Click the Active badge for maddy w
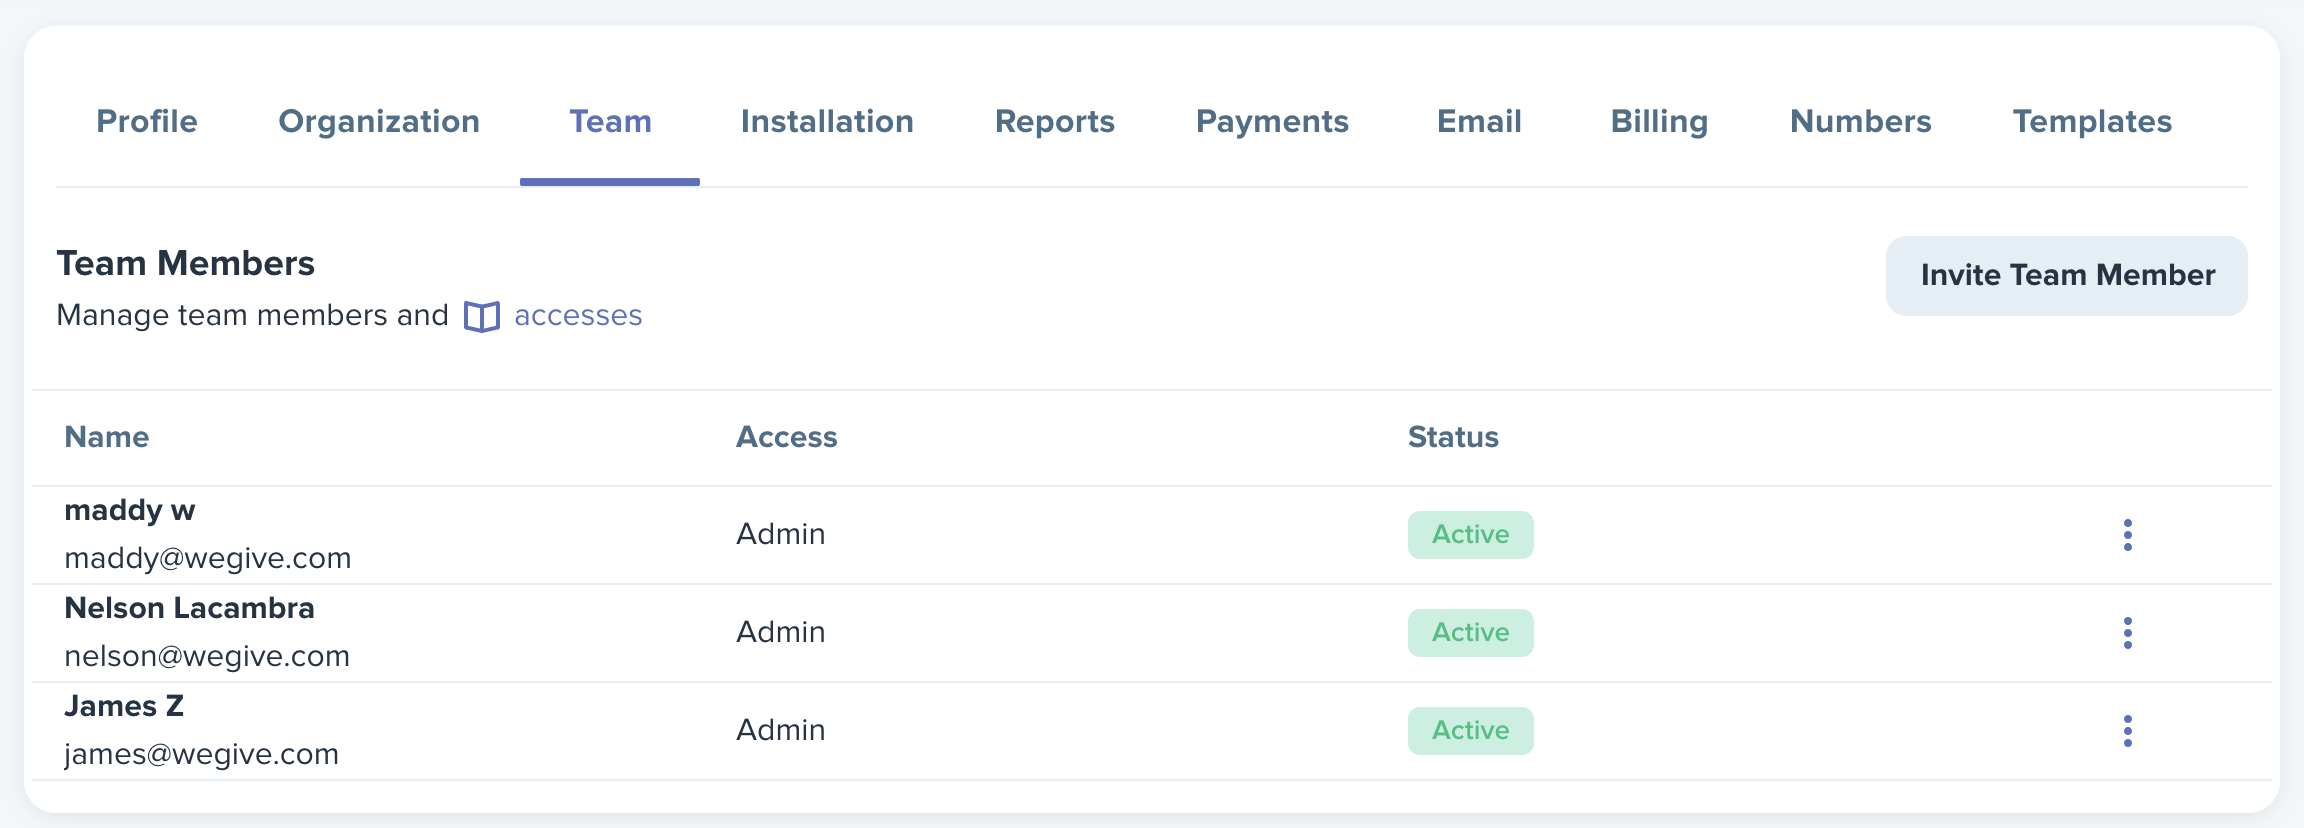 1471,535
